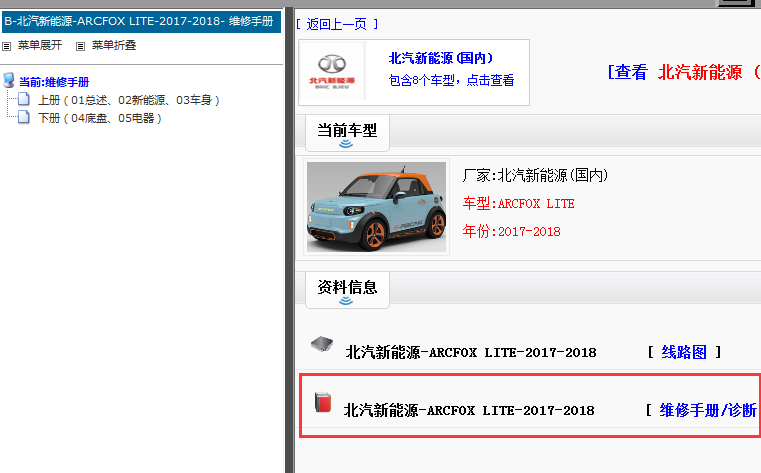Go back via 返回上一页 link
The height and width of the screenshot is (473, 761).
point(337,24)
